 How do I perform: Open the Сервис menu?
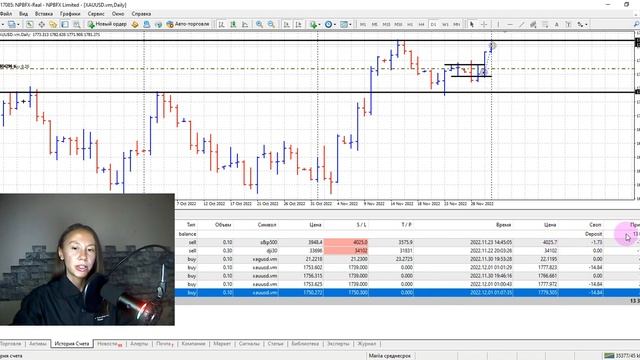pyautogui.click(x=96, y=14)
